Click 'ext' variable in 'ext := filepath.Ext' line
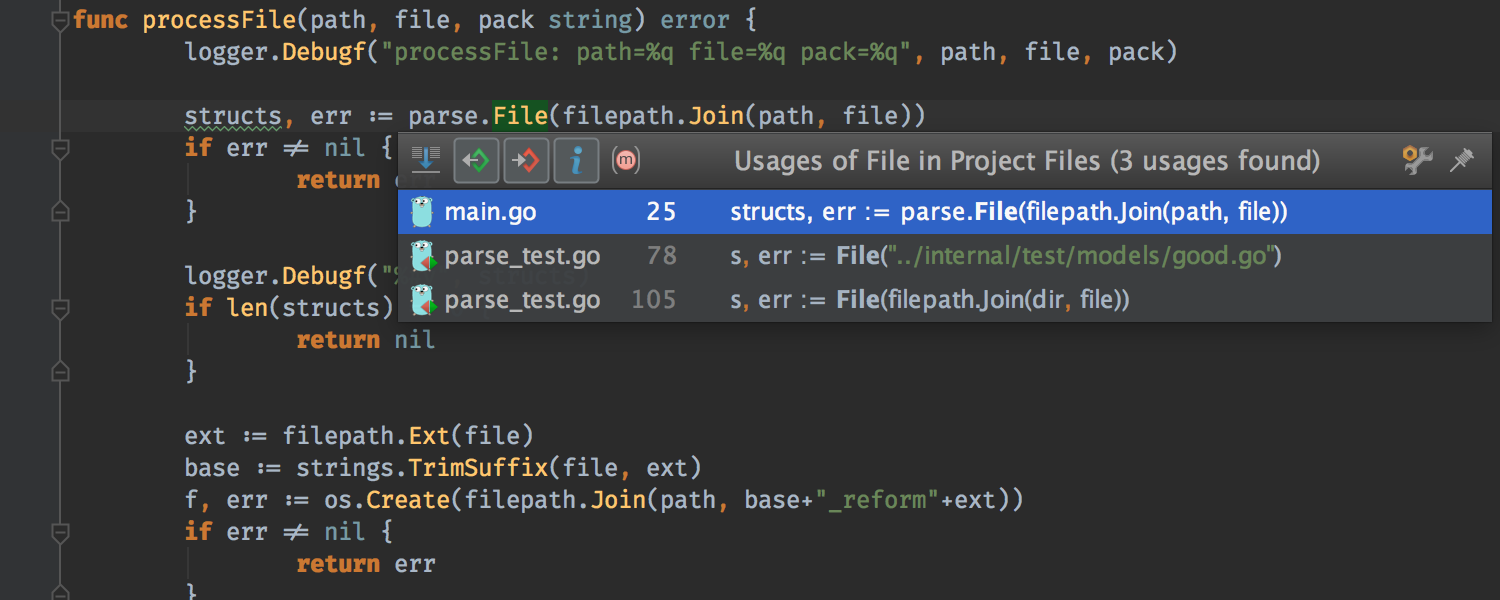 tap(205, 436)
